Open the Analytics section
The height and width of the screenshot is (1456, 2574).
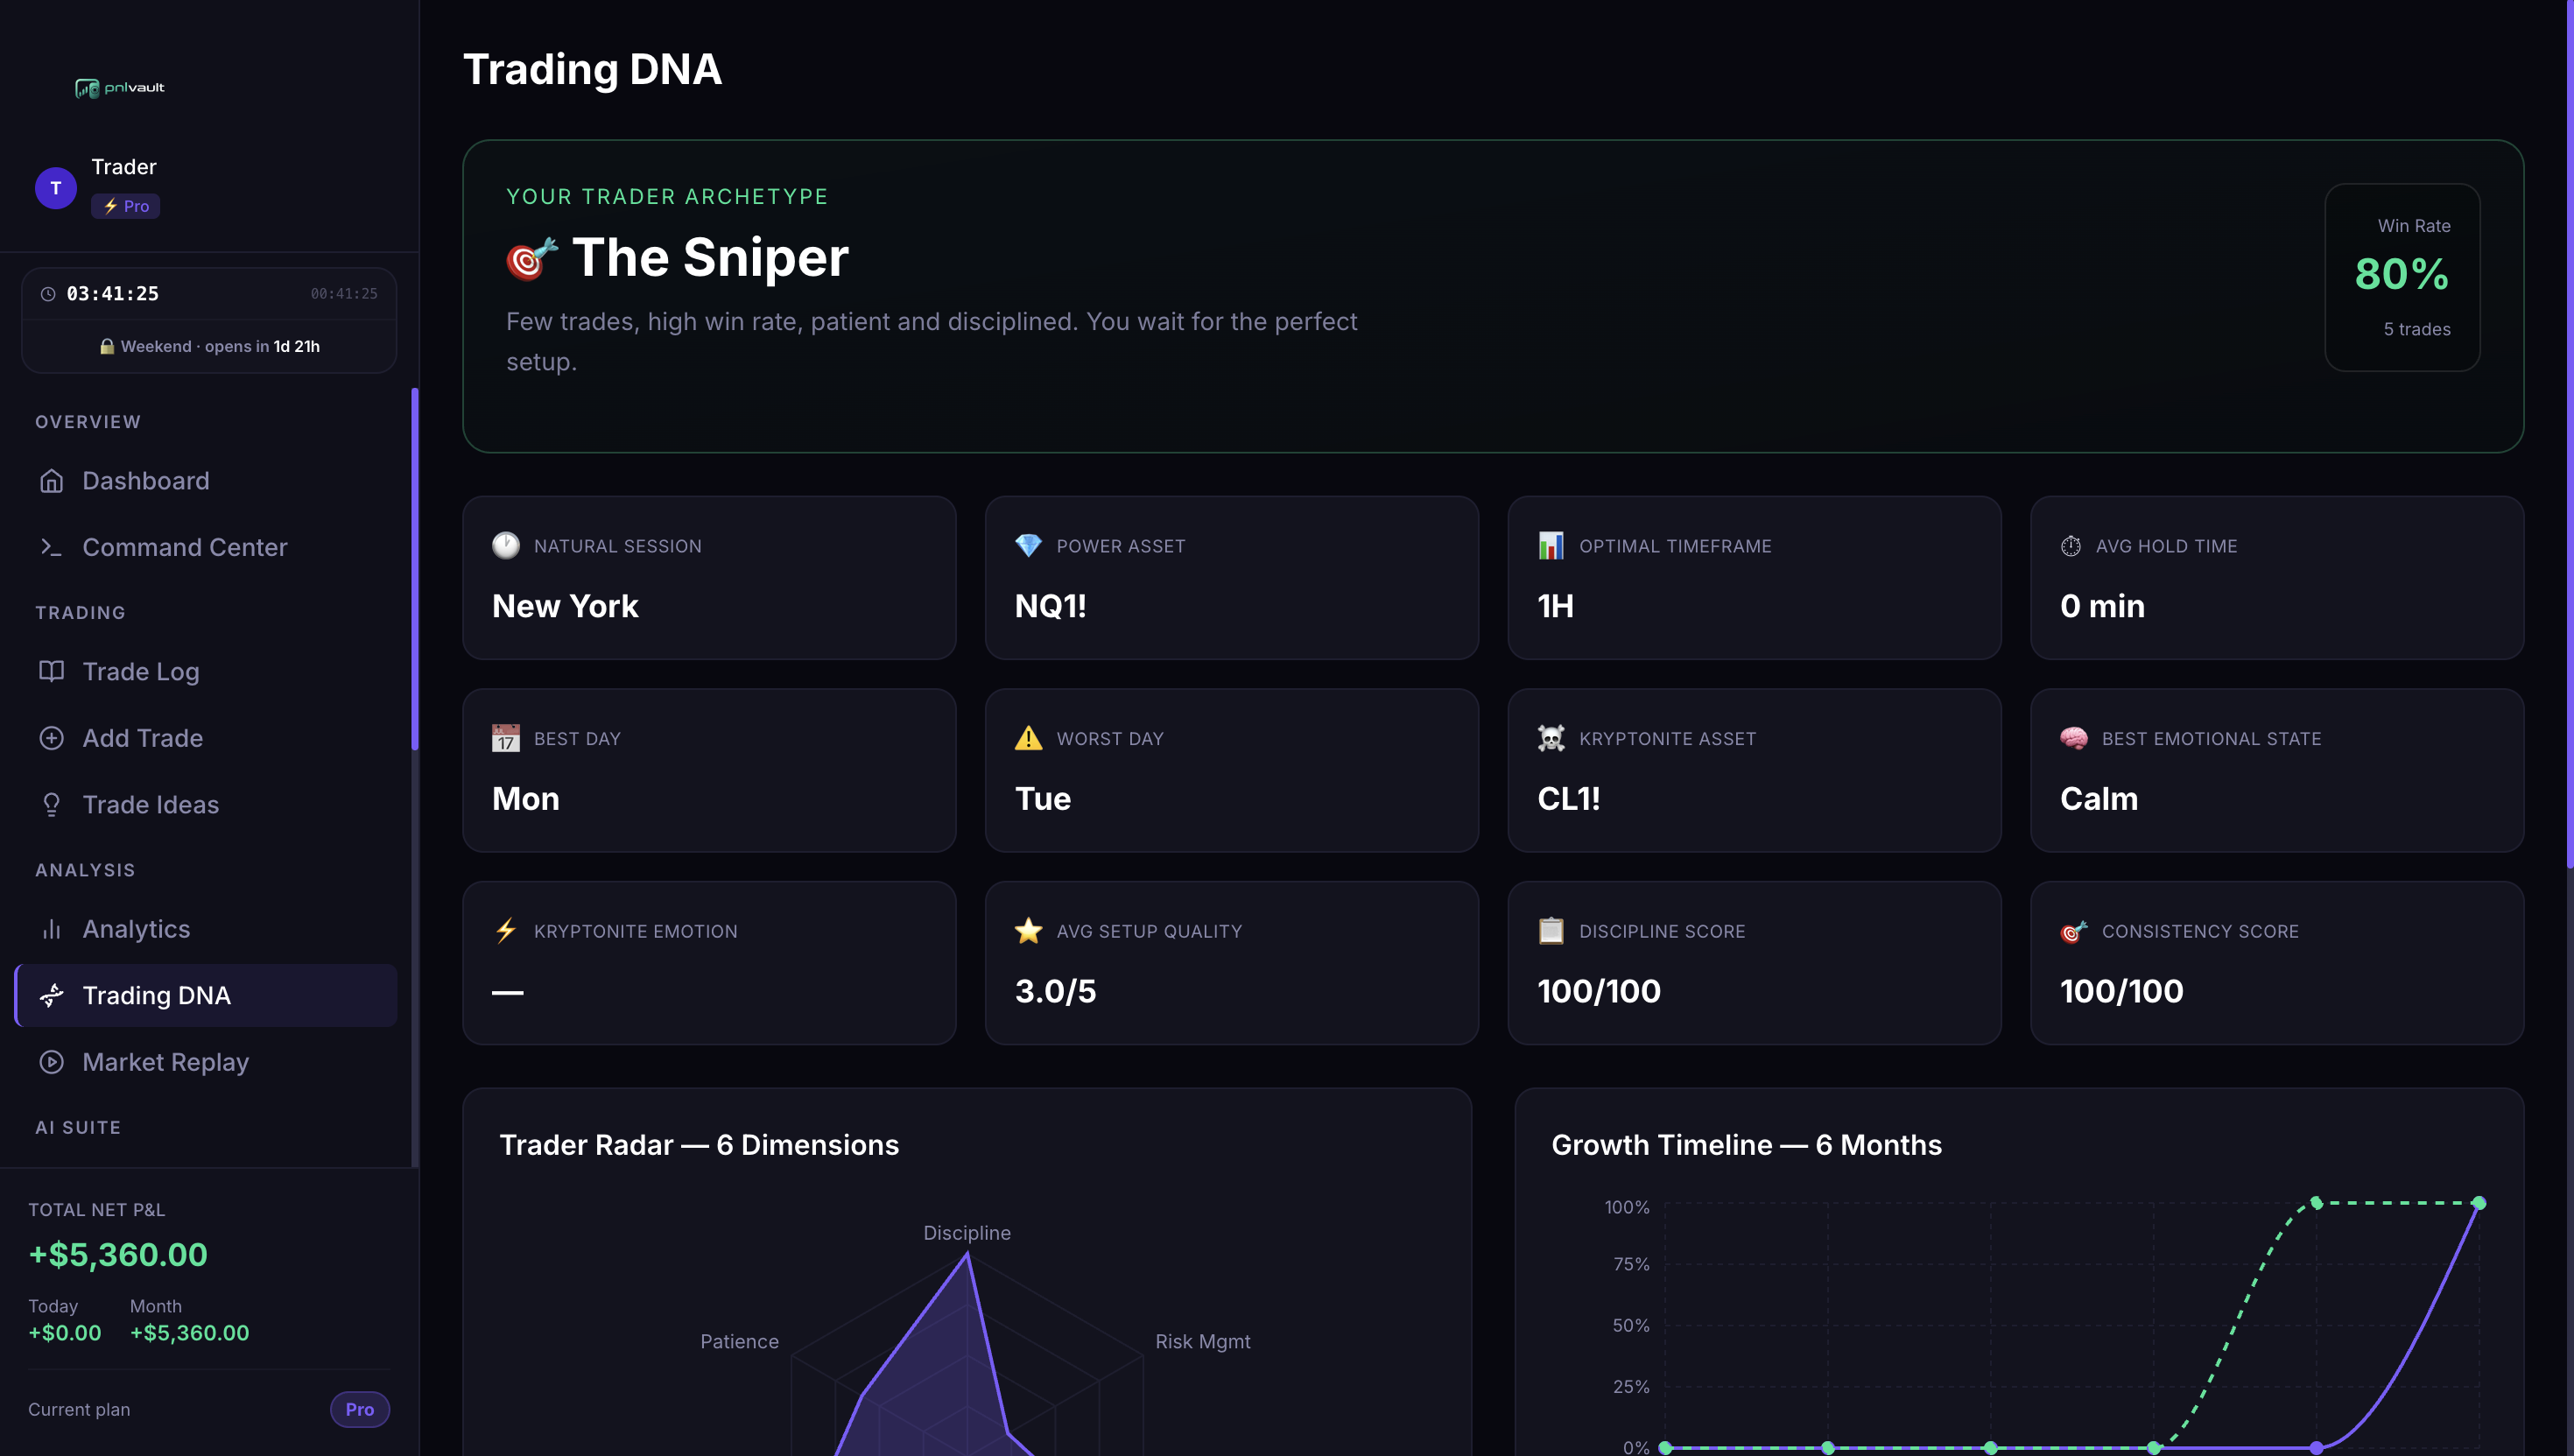[x=206, y=929]
